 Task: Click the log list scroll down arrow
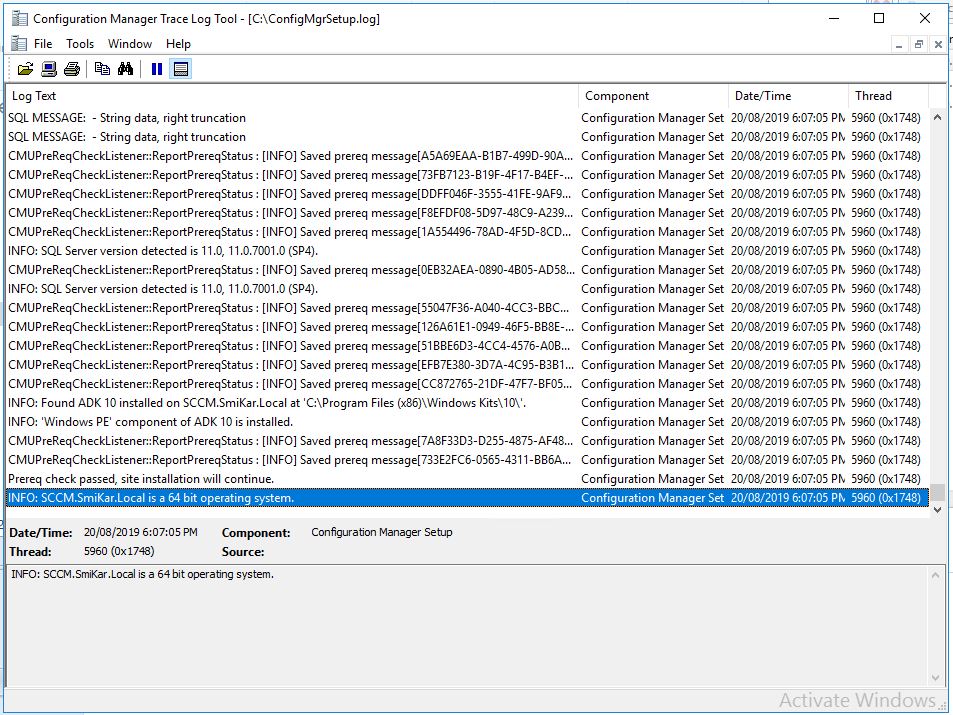click(937, 510)
